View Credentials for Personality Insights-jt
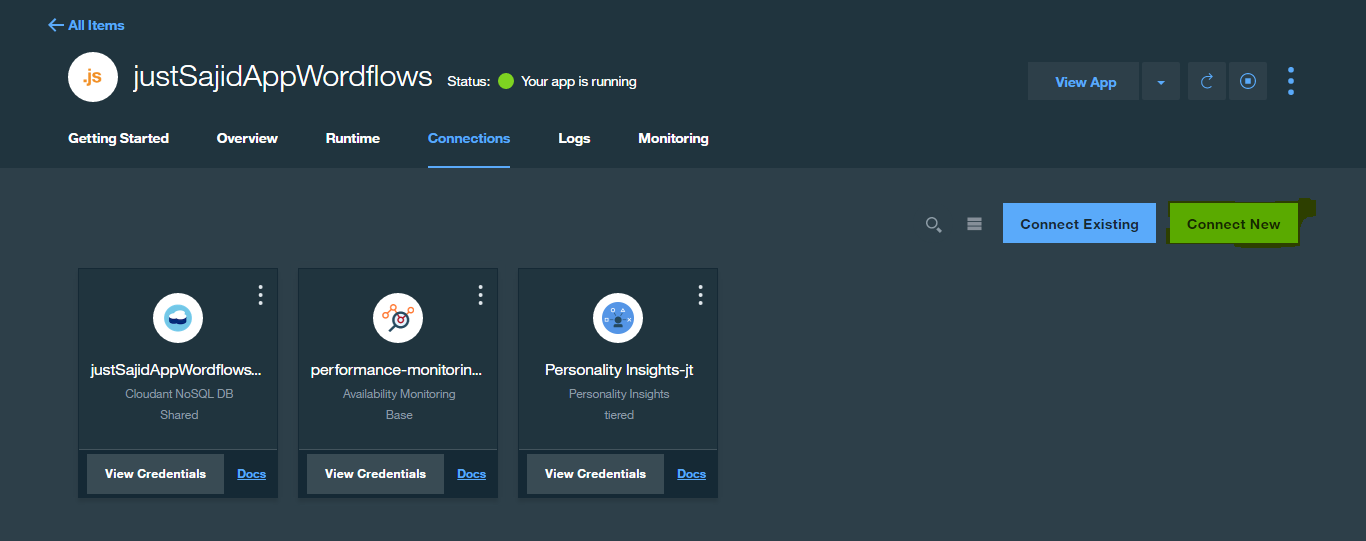Image resolution: width=1366 pixels, height=541 pixels. (595, 474)
